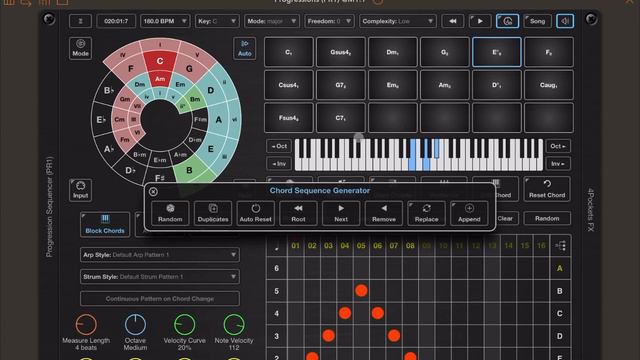Adjust the Note Velocity knob
Image resolution: width=640 pixels, height=360 pixels.
(234, 325)
